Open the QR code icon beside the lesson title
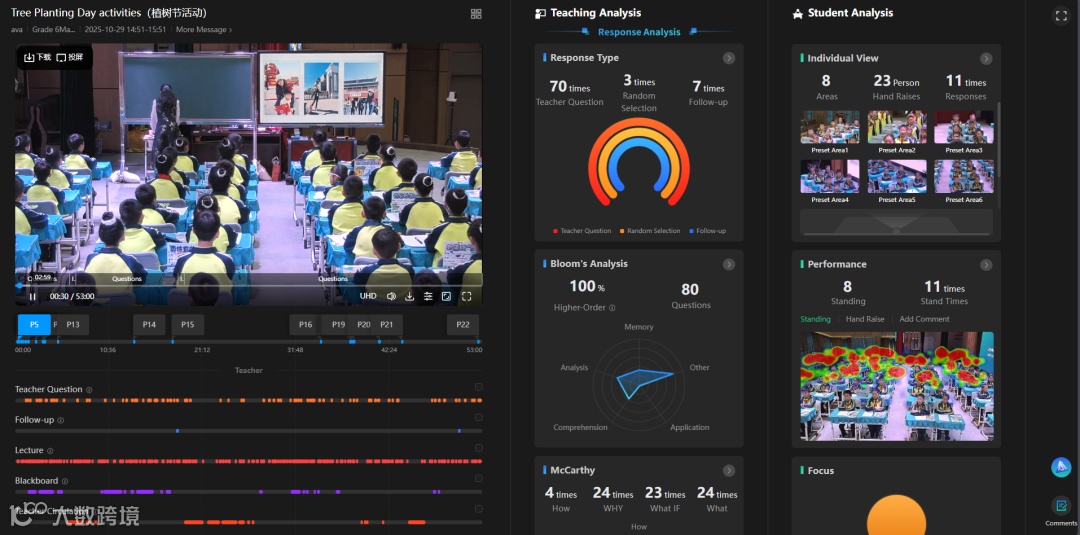This screenshot has height=535, width=1080. pyautogui.click(x=476, y=14)
